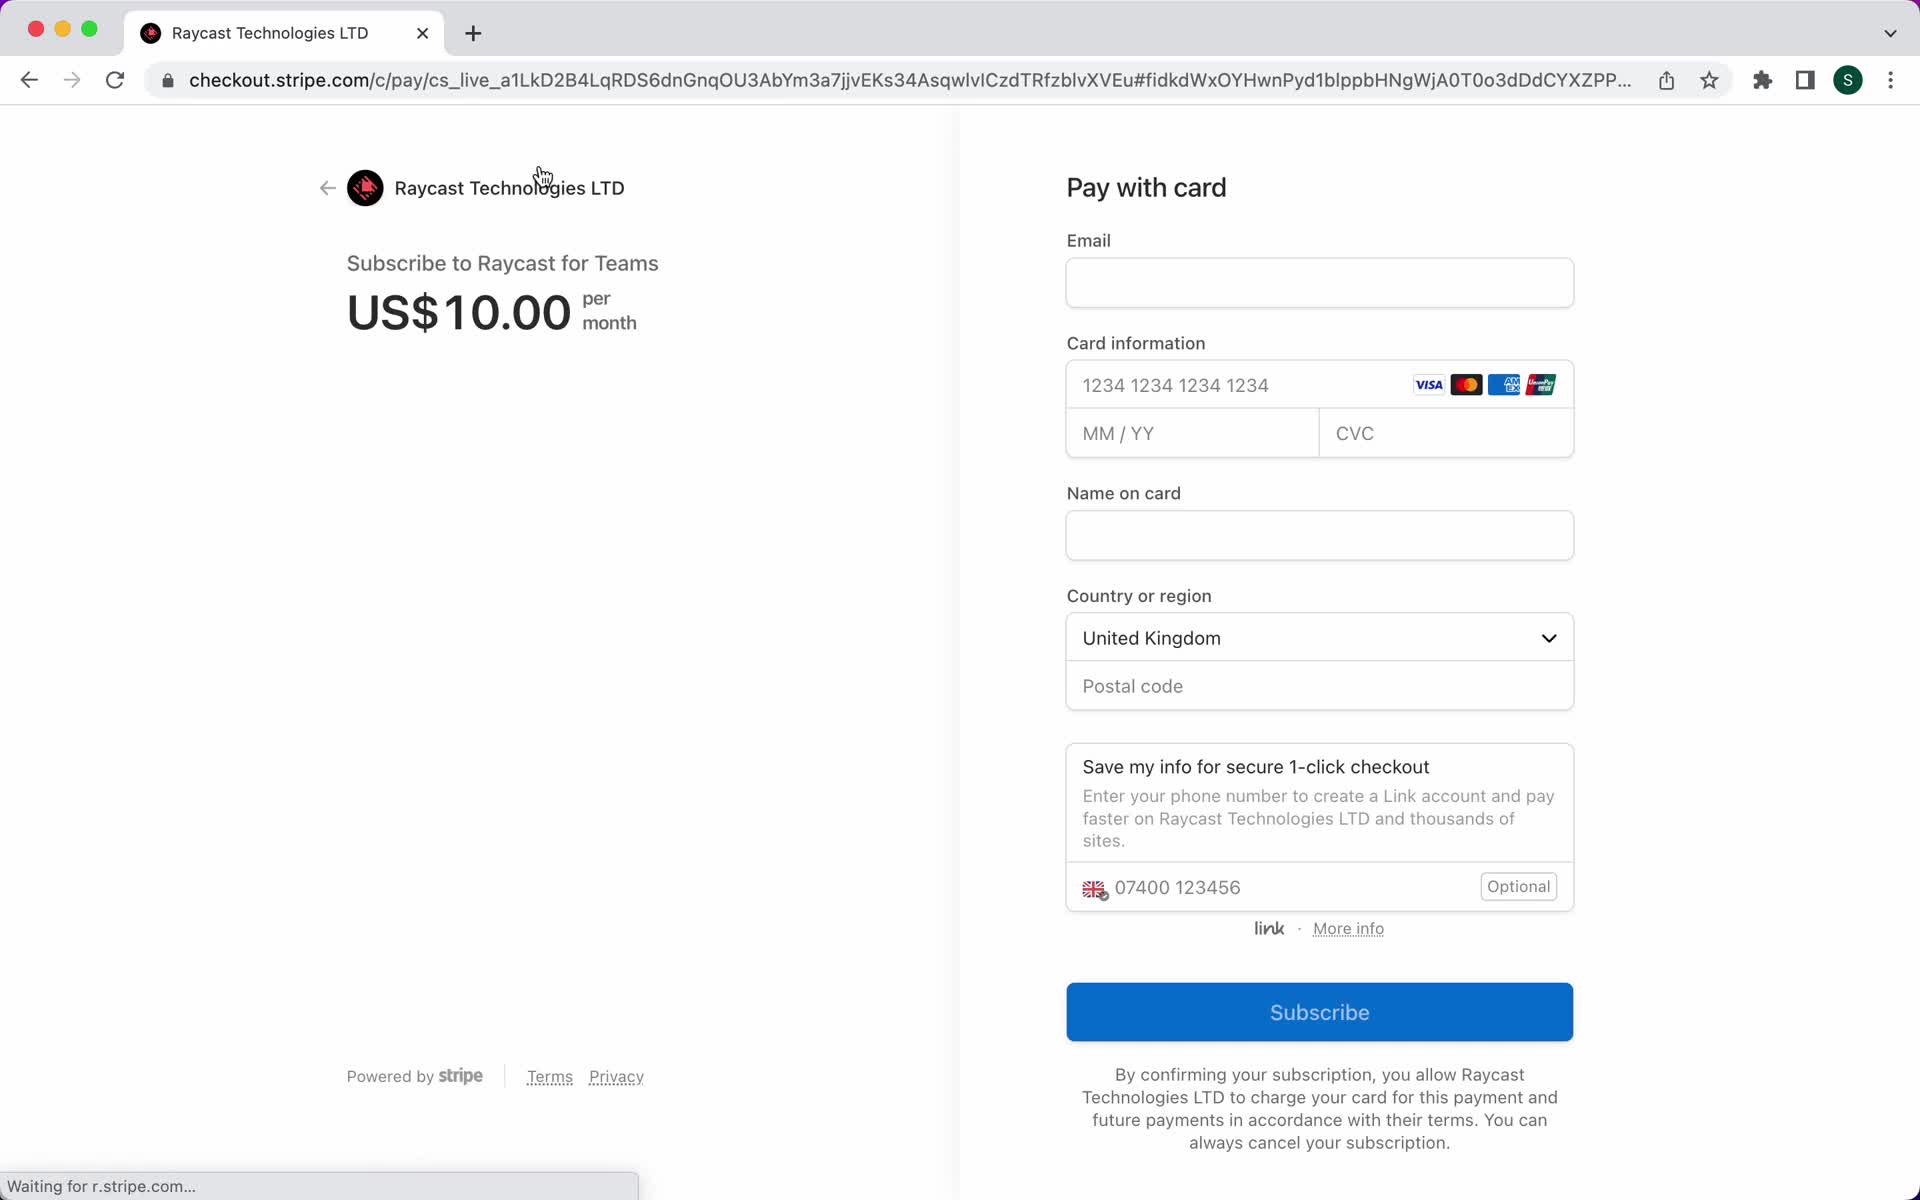1920x1200 pixels.
Task: Click the Privacy link in footer
Action: 617,1076
